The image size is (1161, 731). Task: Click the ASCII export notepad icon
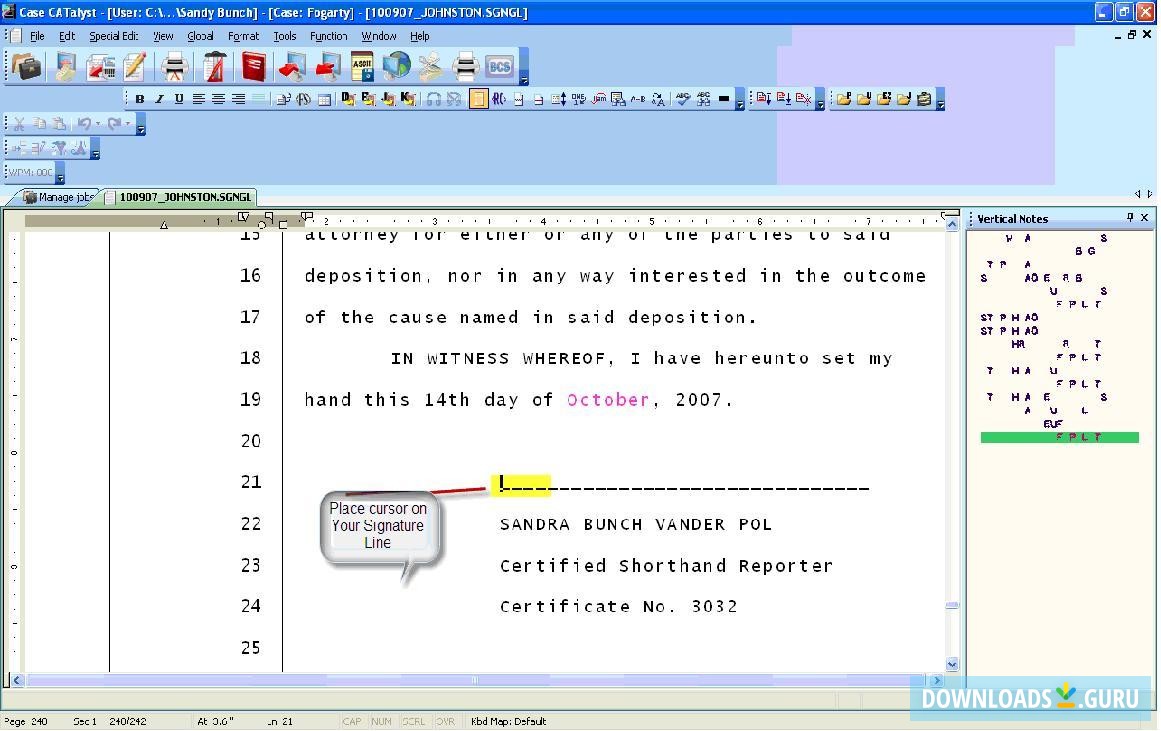pos(362,67)
